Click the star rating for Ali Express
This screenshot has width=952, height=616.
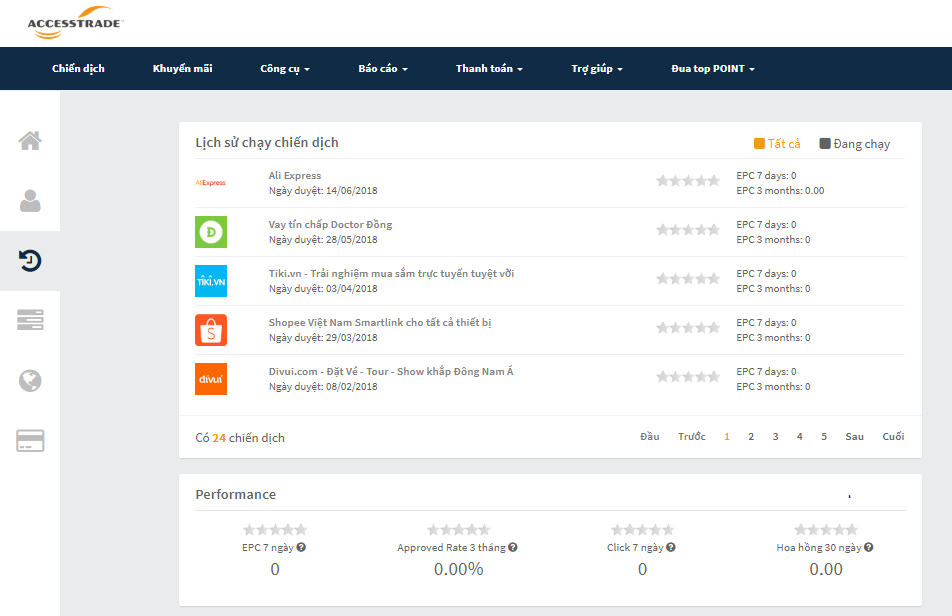[687, 181]
